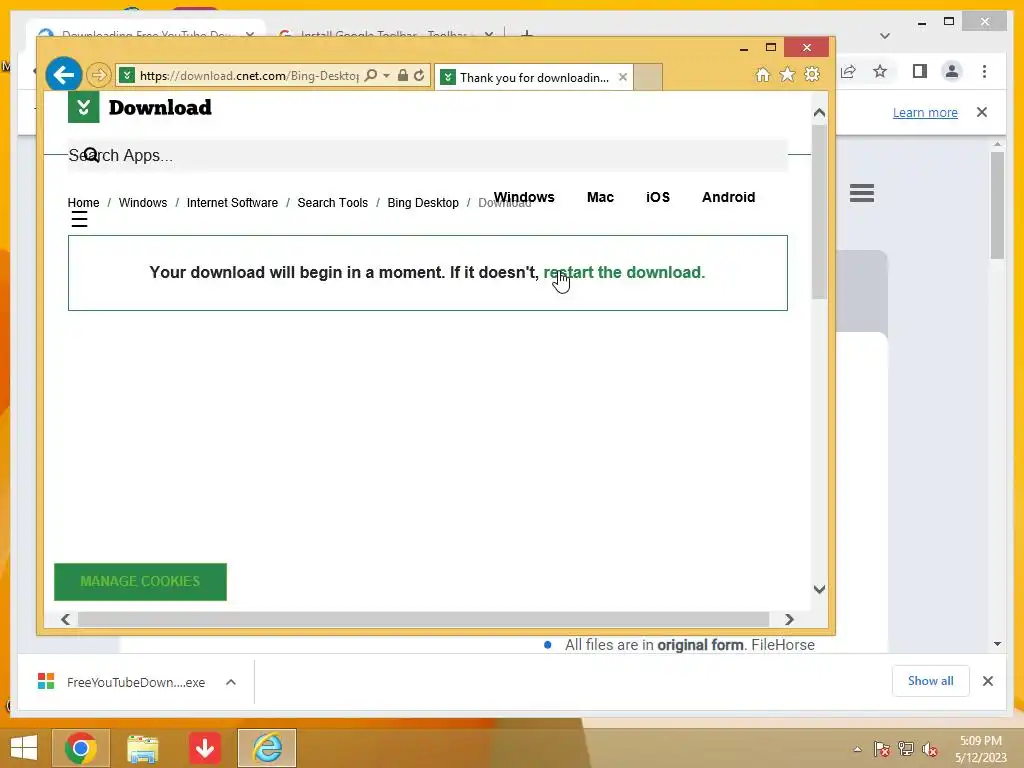Open the red download app in taskbar
This screenshot has width=1024, height=768.
point(204,748)
